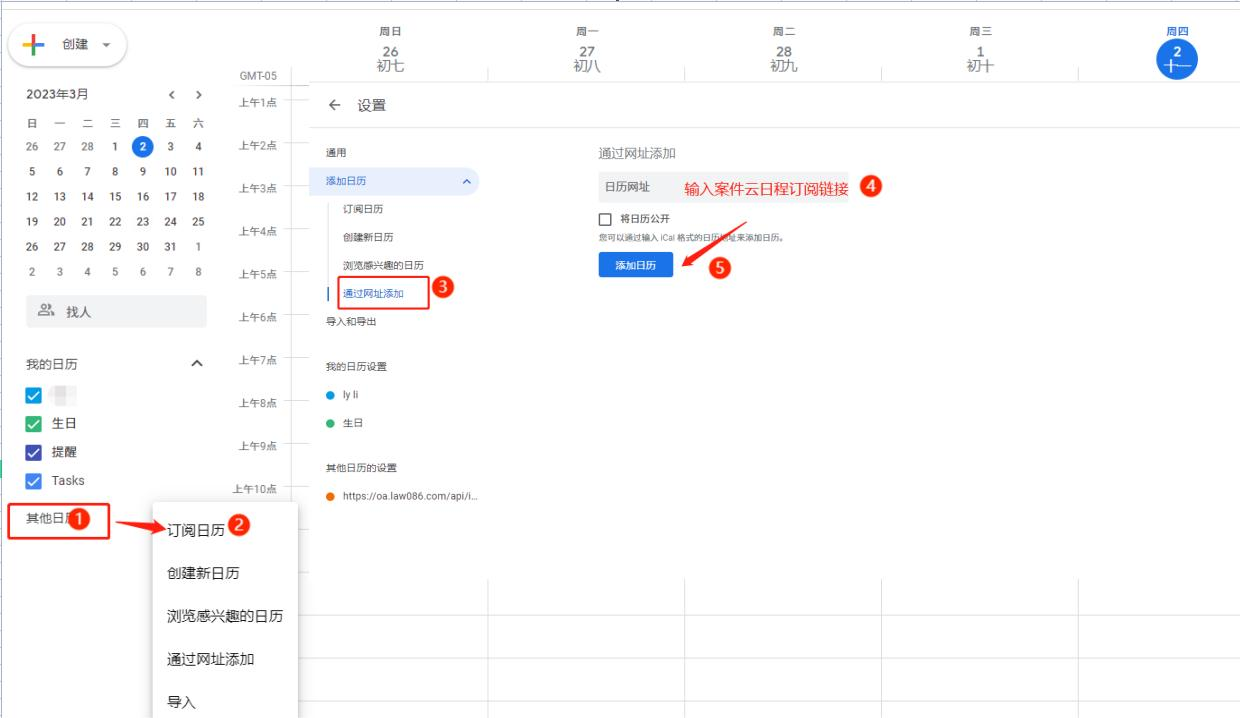Choose 通过网址添加 in the popup menu

[x=210, y=659]
